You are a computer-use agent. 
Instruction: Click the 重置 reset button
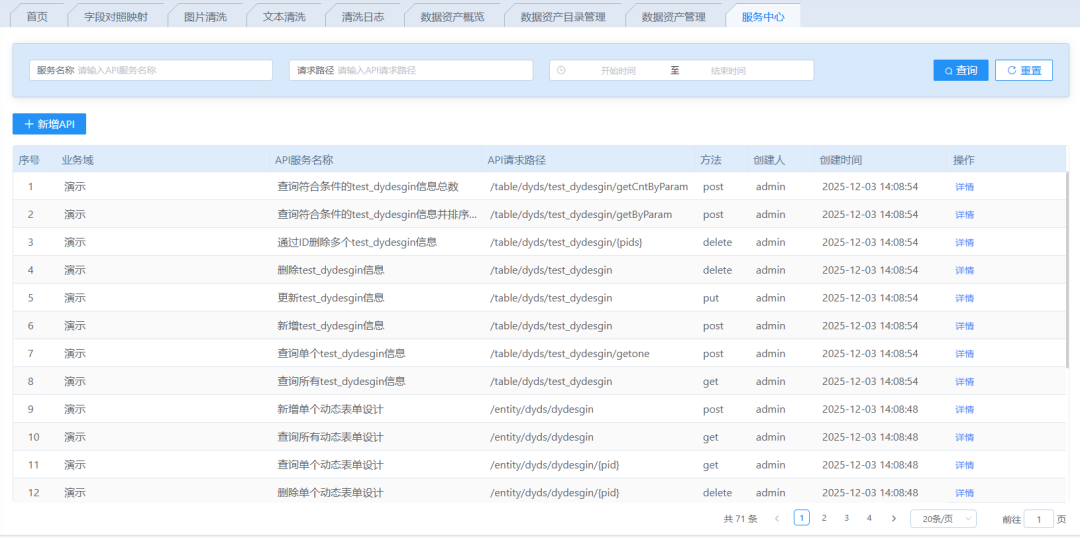1024,70
